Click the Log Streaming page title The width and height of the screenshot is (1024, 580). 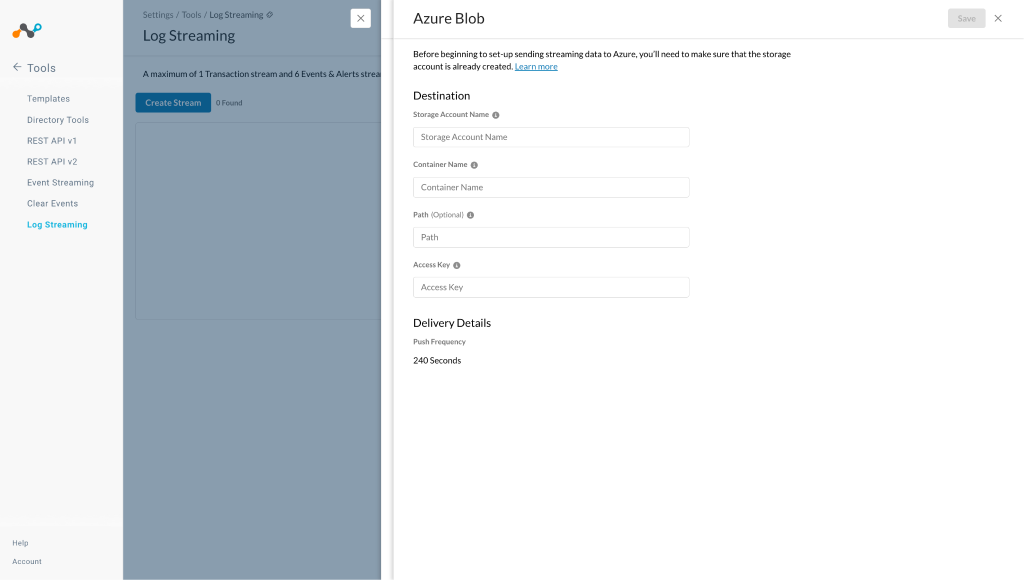[x=189, y=36]
